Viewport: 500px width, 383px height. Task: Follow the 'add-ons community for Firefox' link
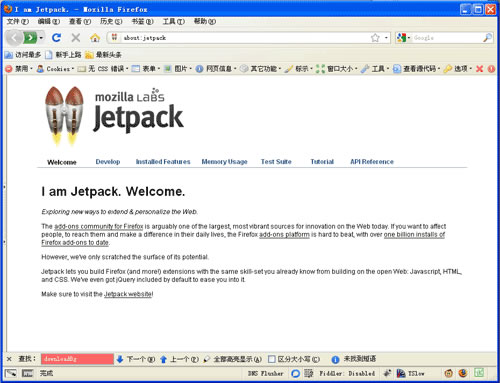99,226
